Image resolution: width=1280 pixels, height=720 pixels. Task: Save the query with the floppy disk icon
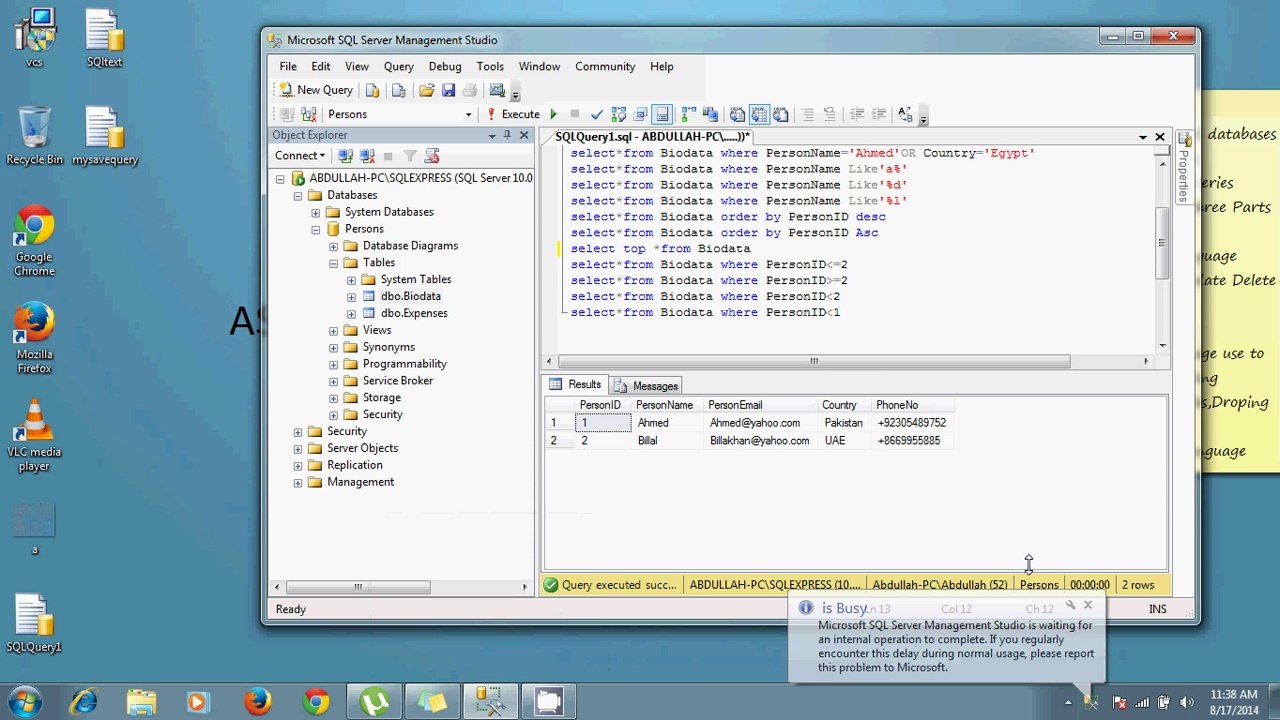448,90
